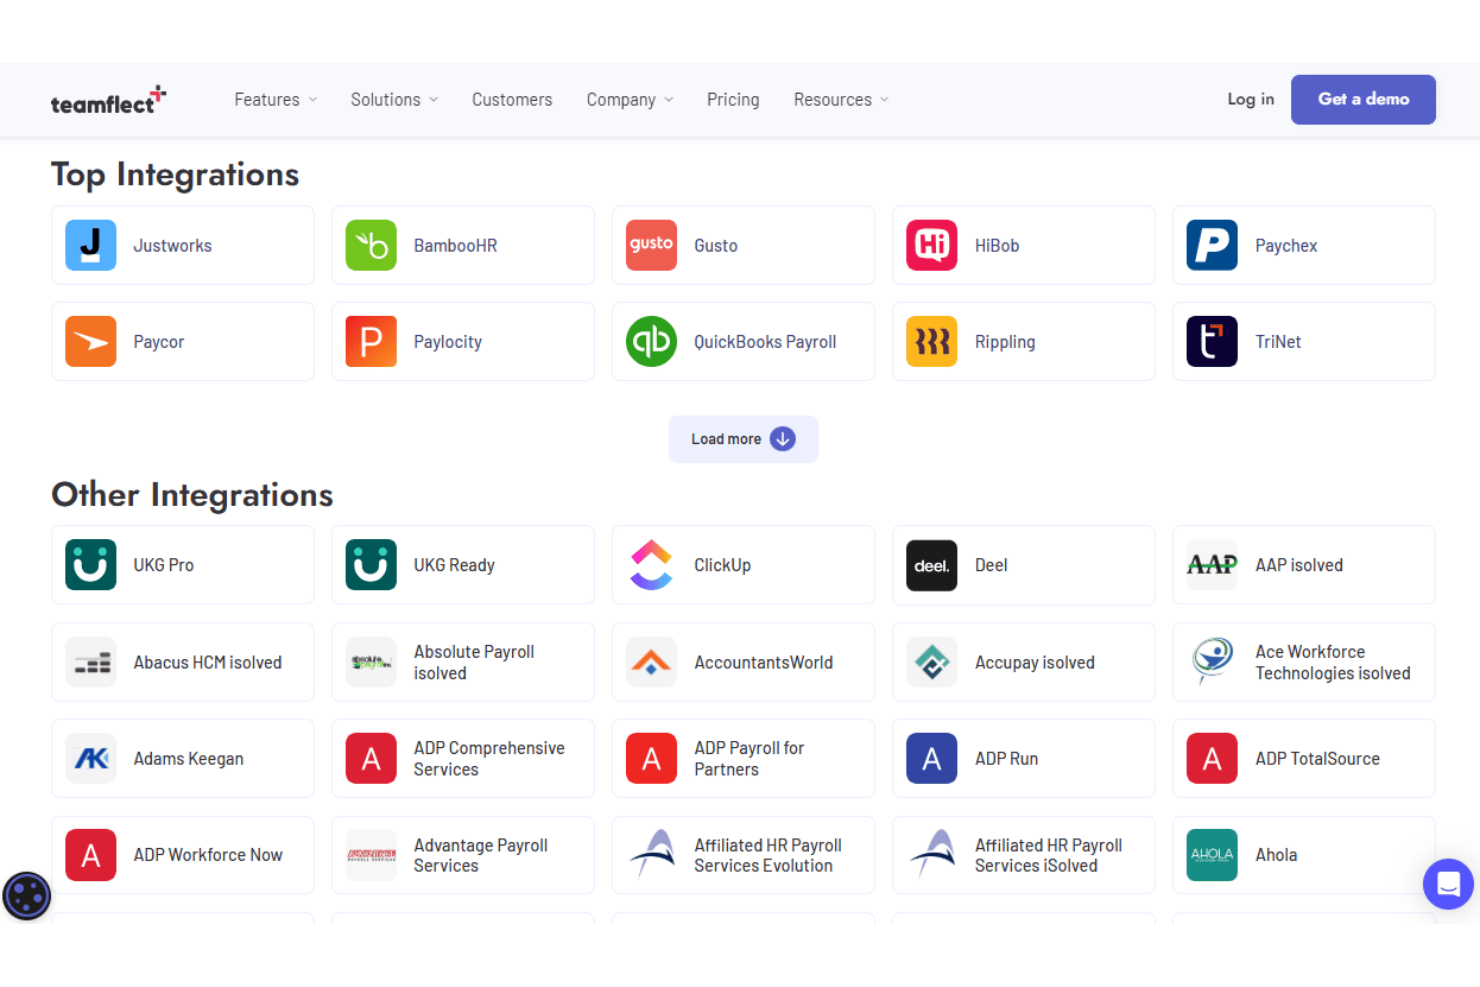Open the Paylocity integration label
Viewport: 1480px width, 987px height.
448,342
